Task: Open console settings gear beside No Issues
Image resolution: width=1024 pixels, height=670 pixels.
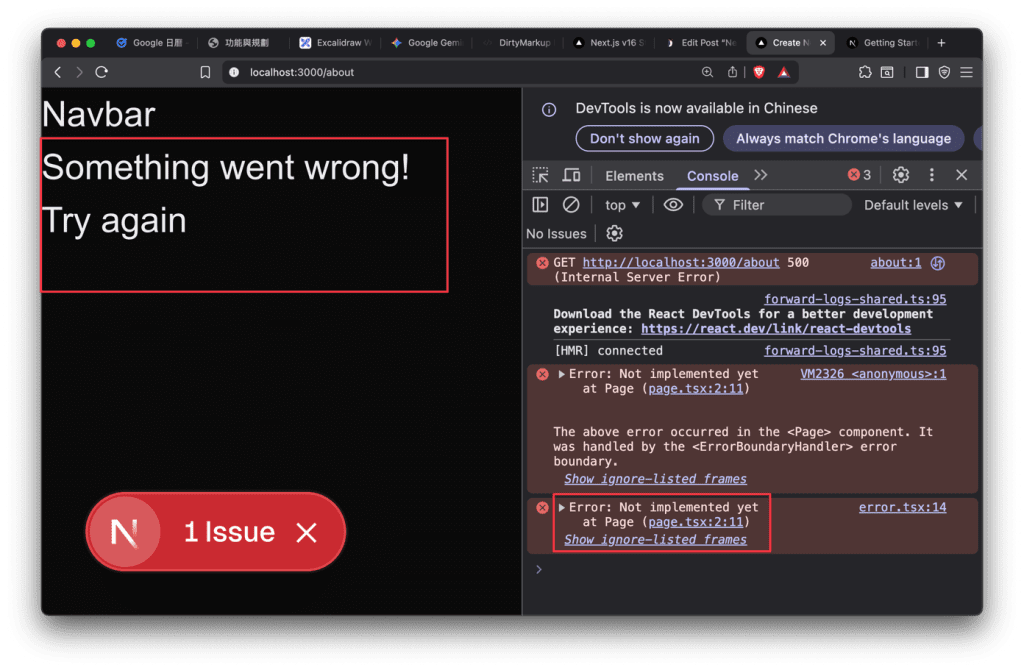Action: click(615, 233)
